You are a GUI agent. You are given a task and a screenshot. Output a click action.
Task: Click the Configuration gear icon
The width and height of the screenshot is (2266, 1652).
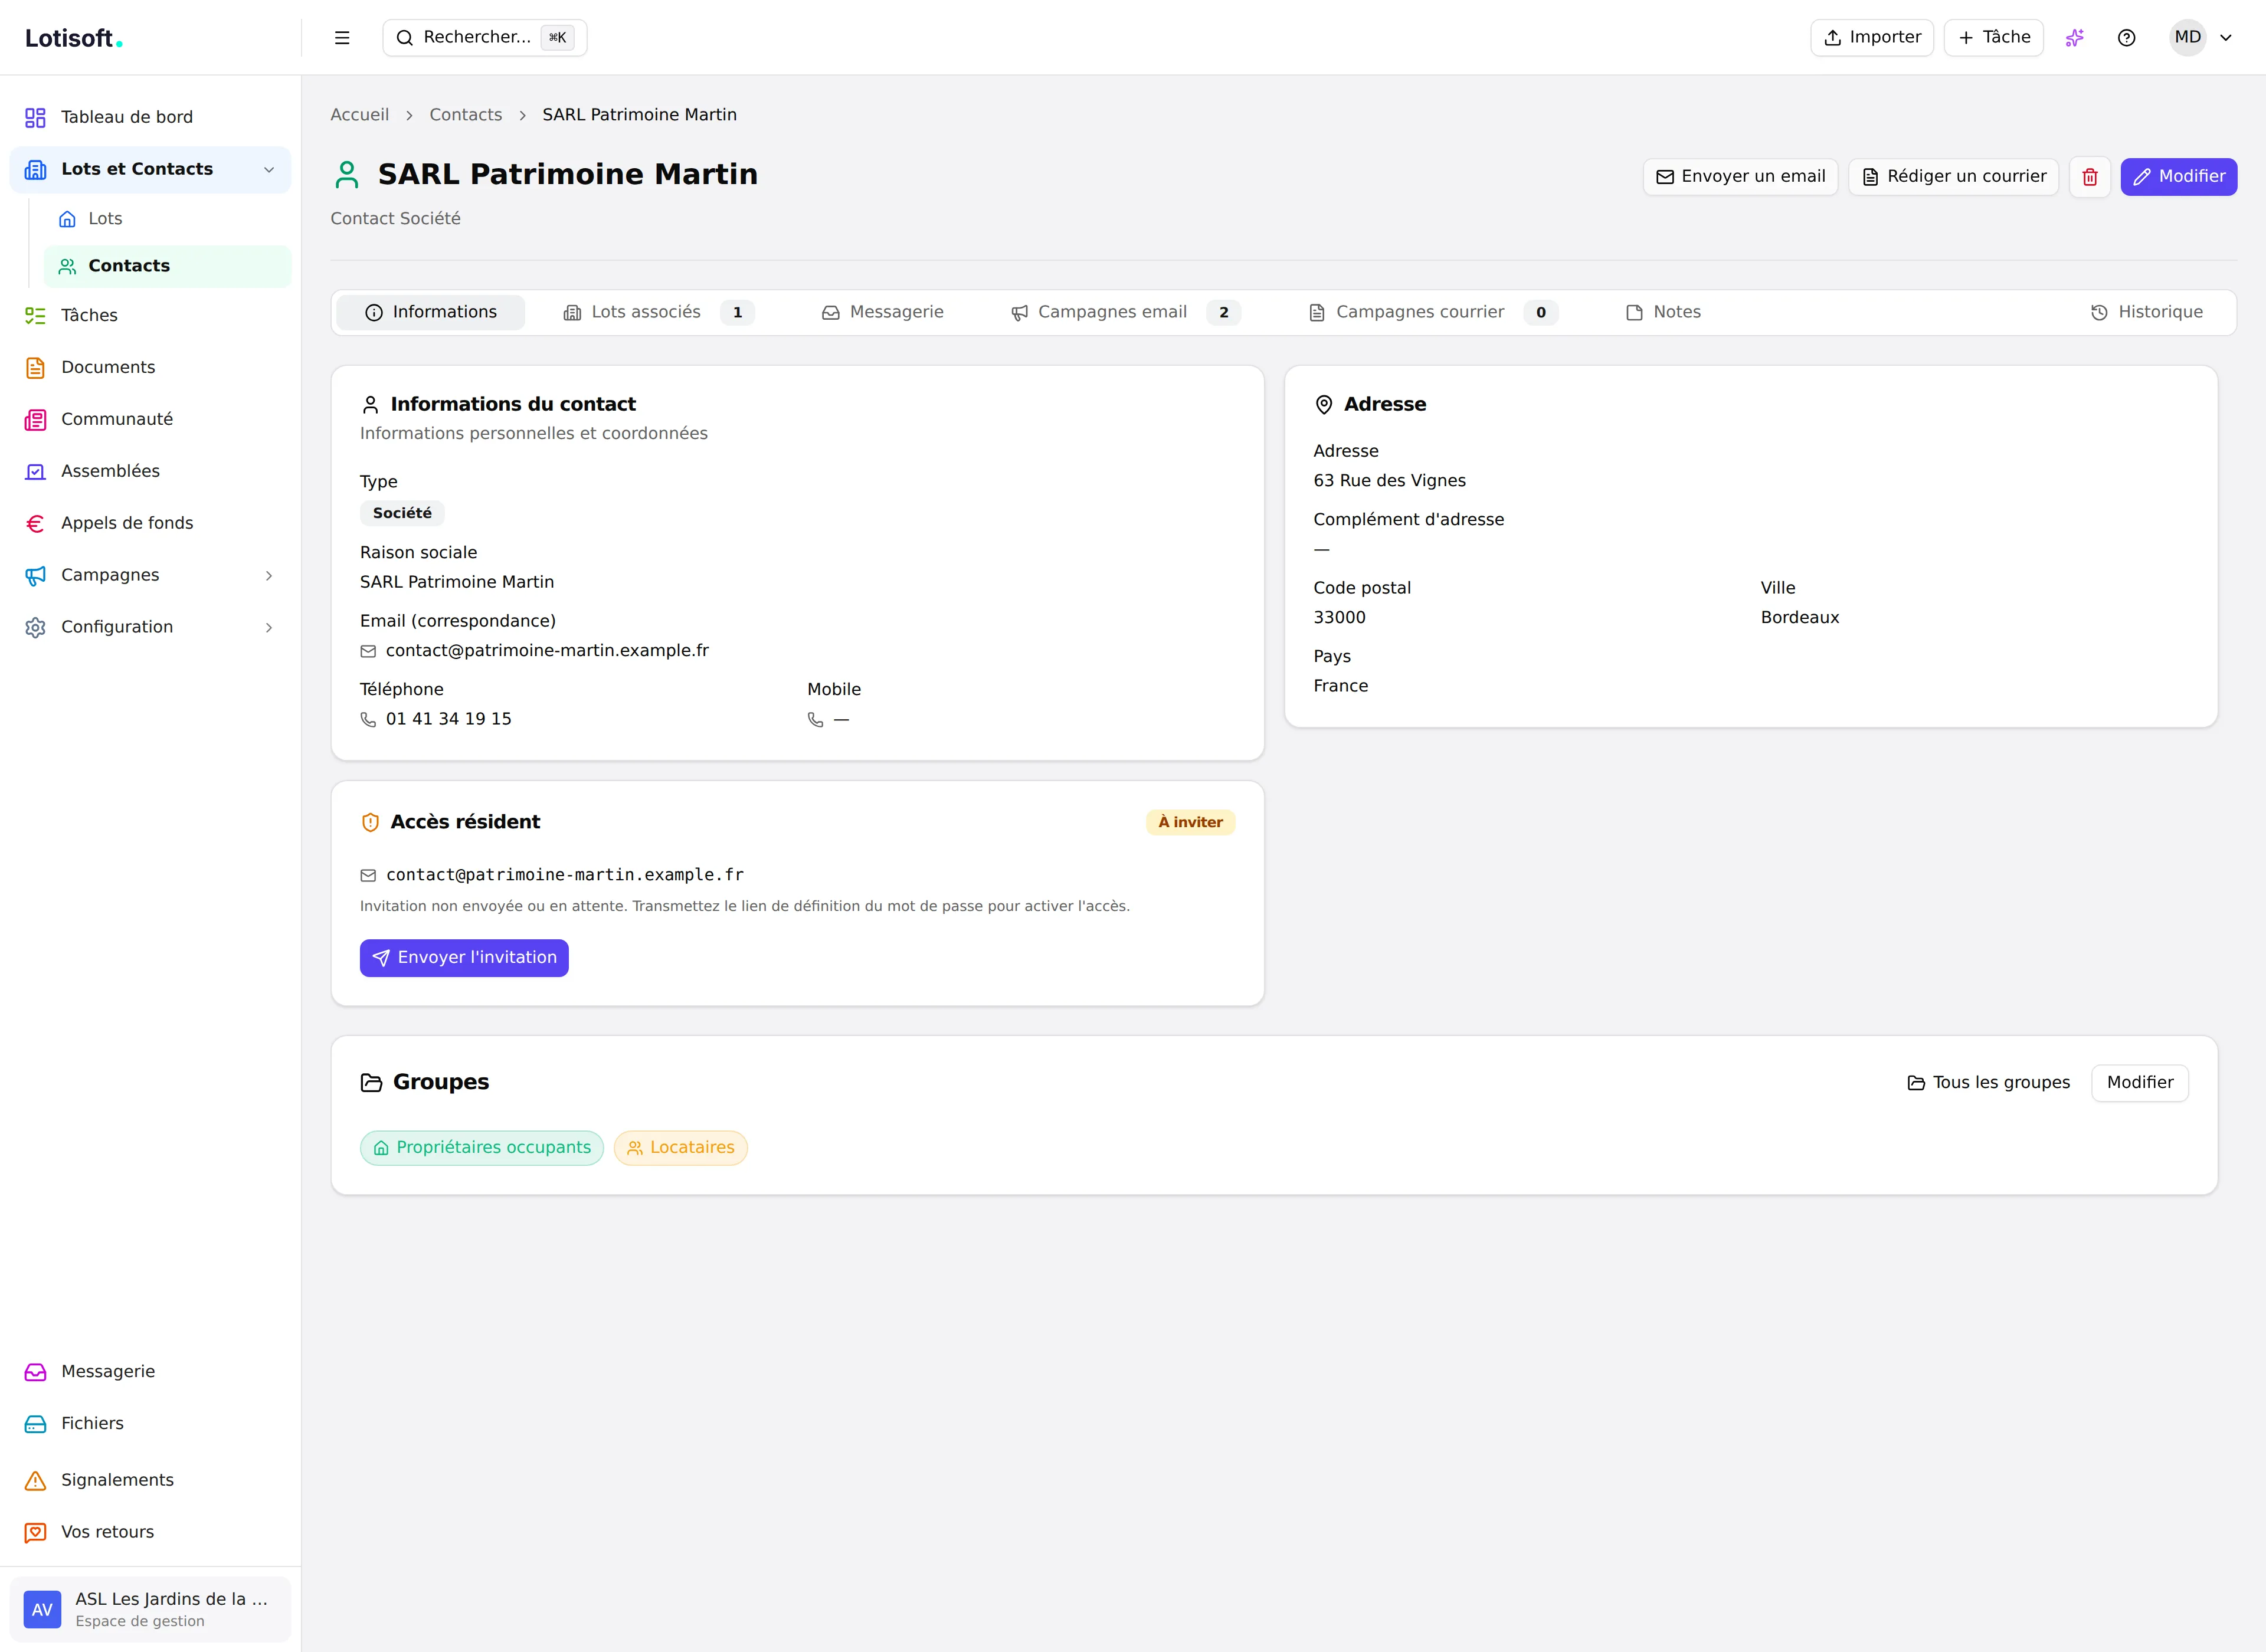click(35, 628)
